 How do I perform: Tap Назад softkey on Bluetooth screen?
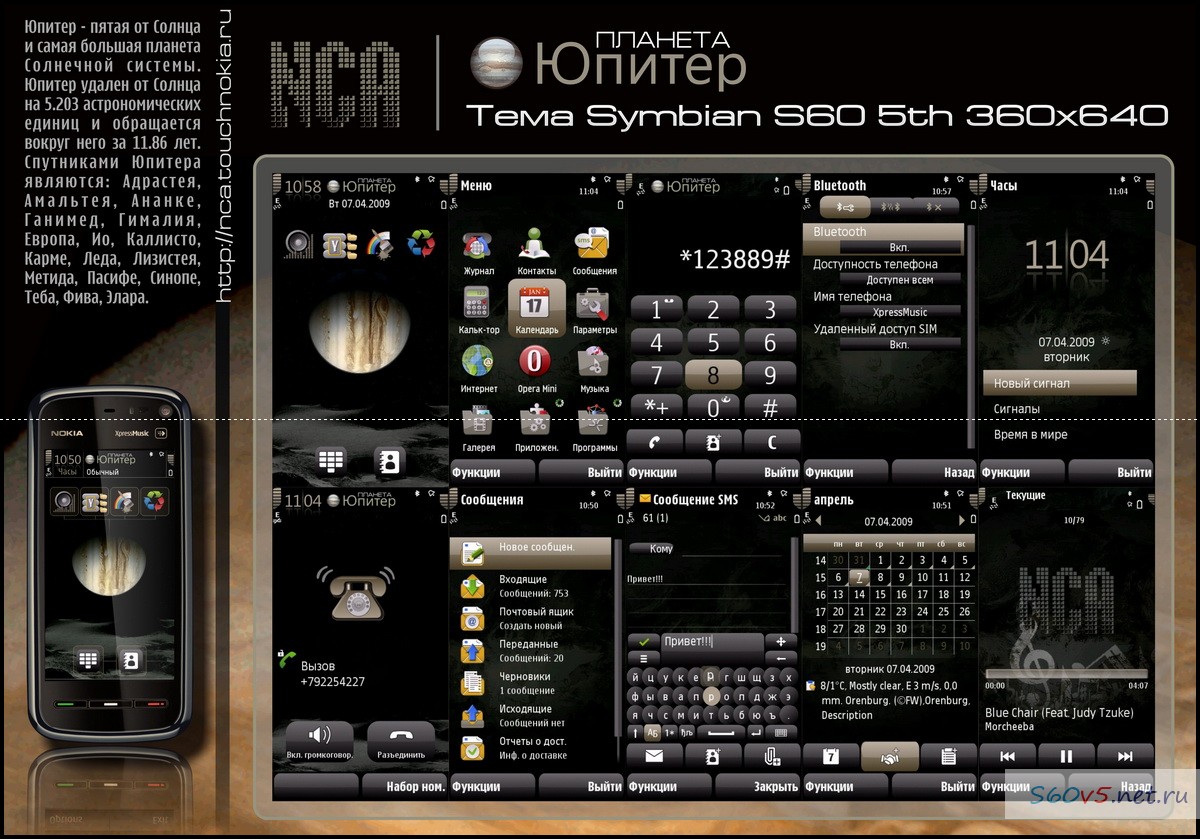pyautogui.click(x=934, y=472)
